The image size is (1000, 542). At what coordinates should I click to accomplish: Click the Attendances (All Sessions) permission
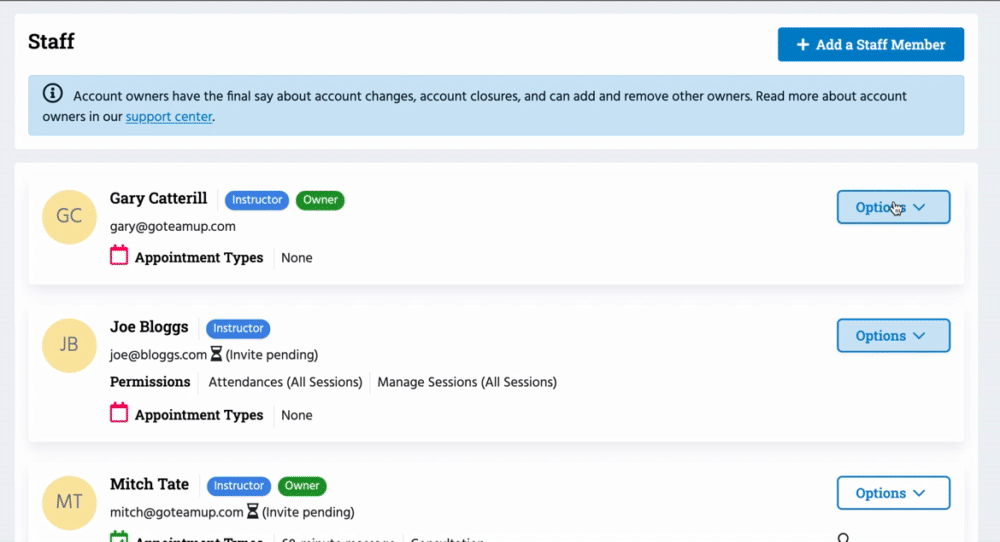(x=284, y=382)
